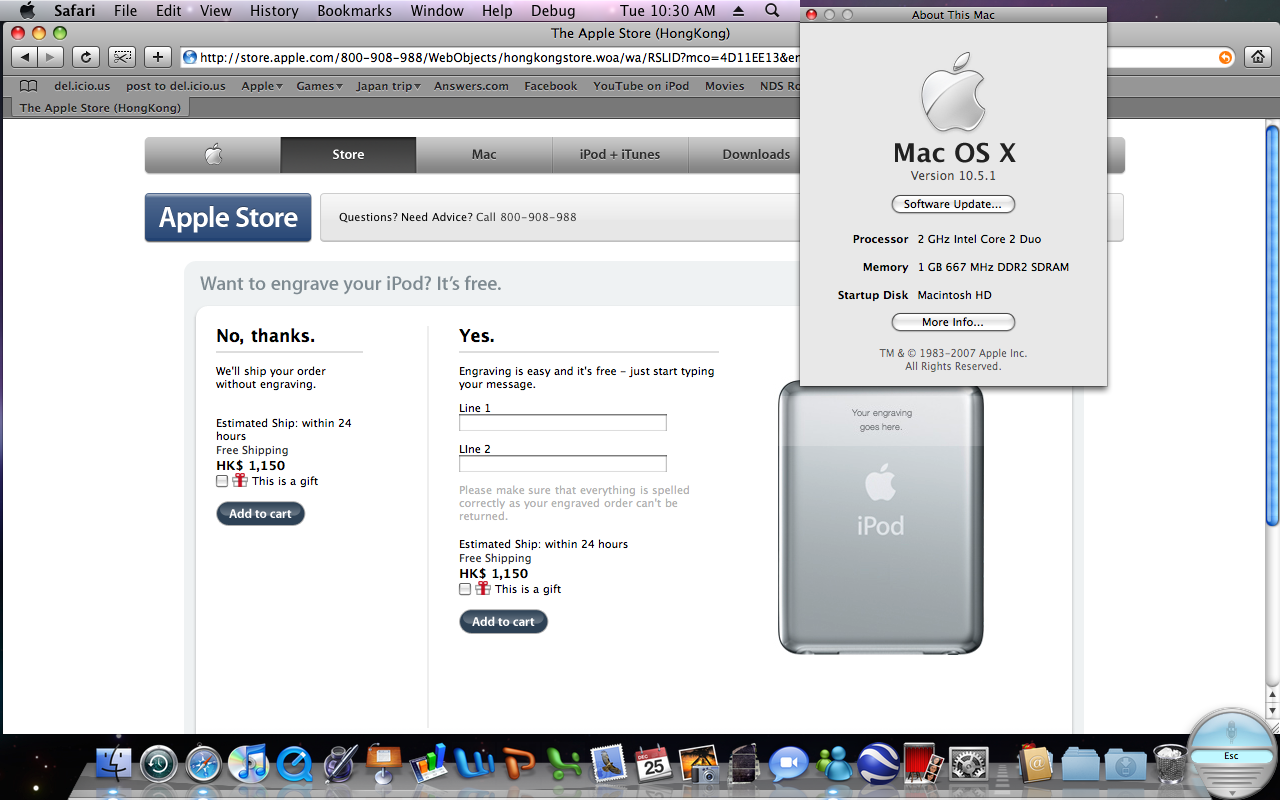Image resolution: width=1280 pixels, height=800 pixels.
Task: Launch Time Machine from the Dock
Action: point(158,765)
